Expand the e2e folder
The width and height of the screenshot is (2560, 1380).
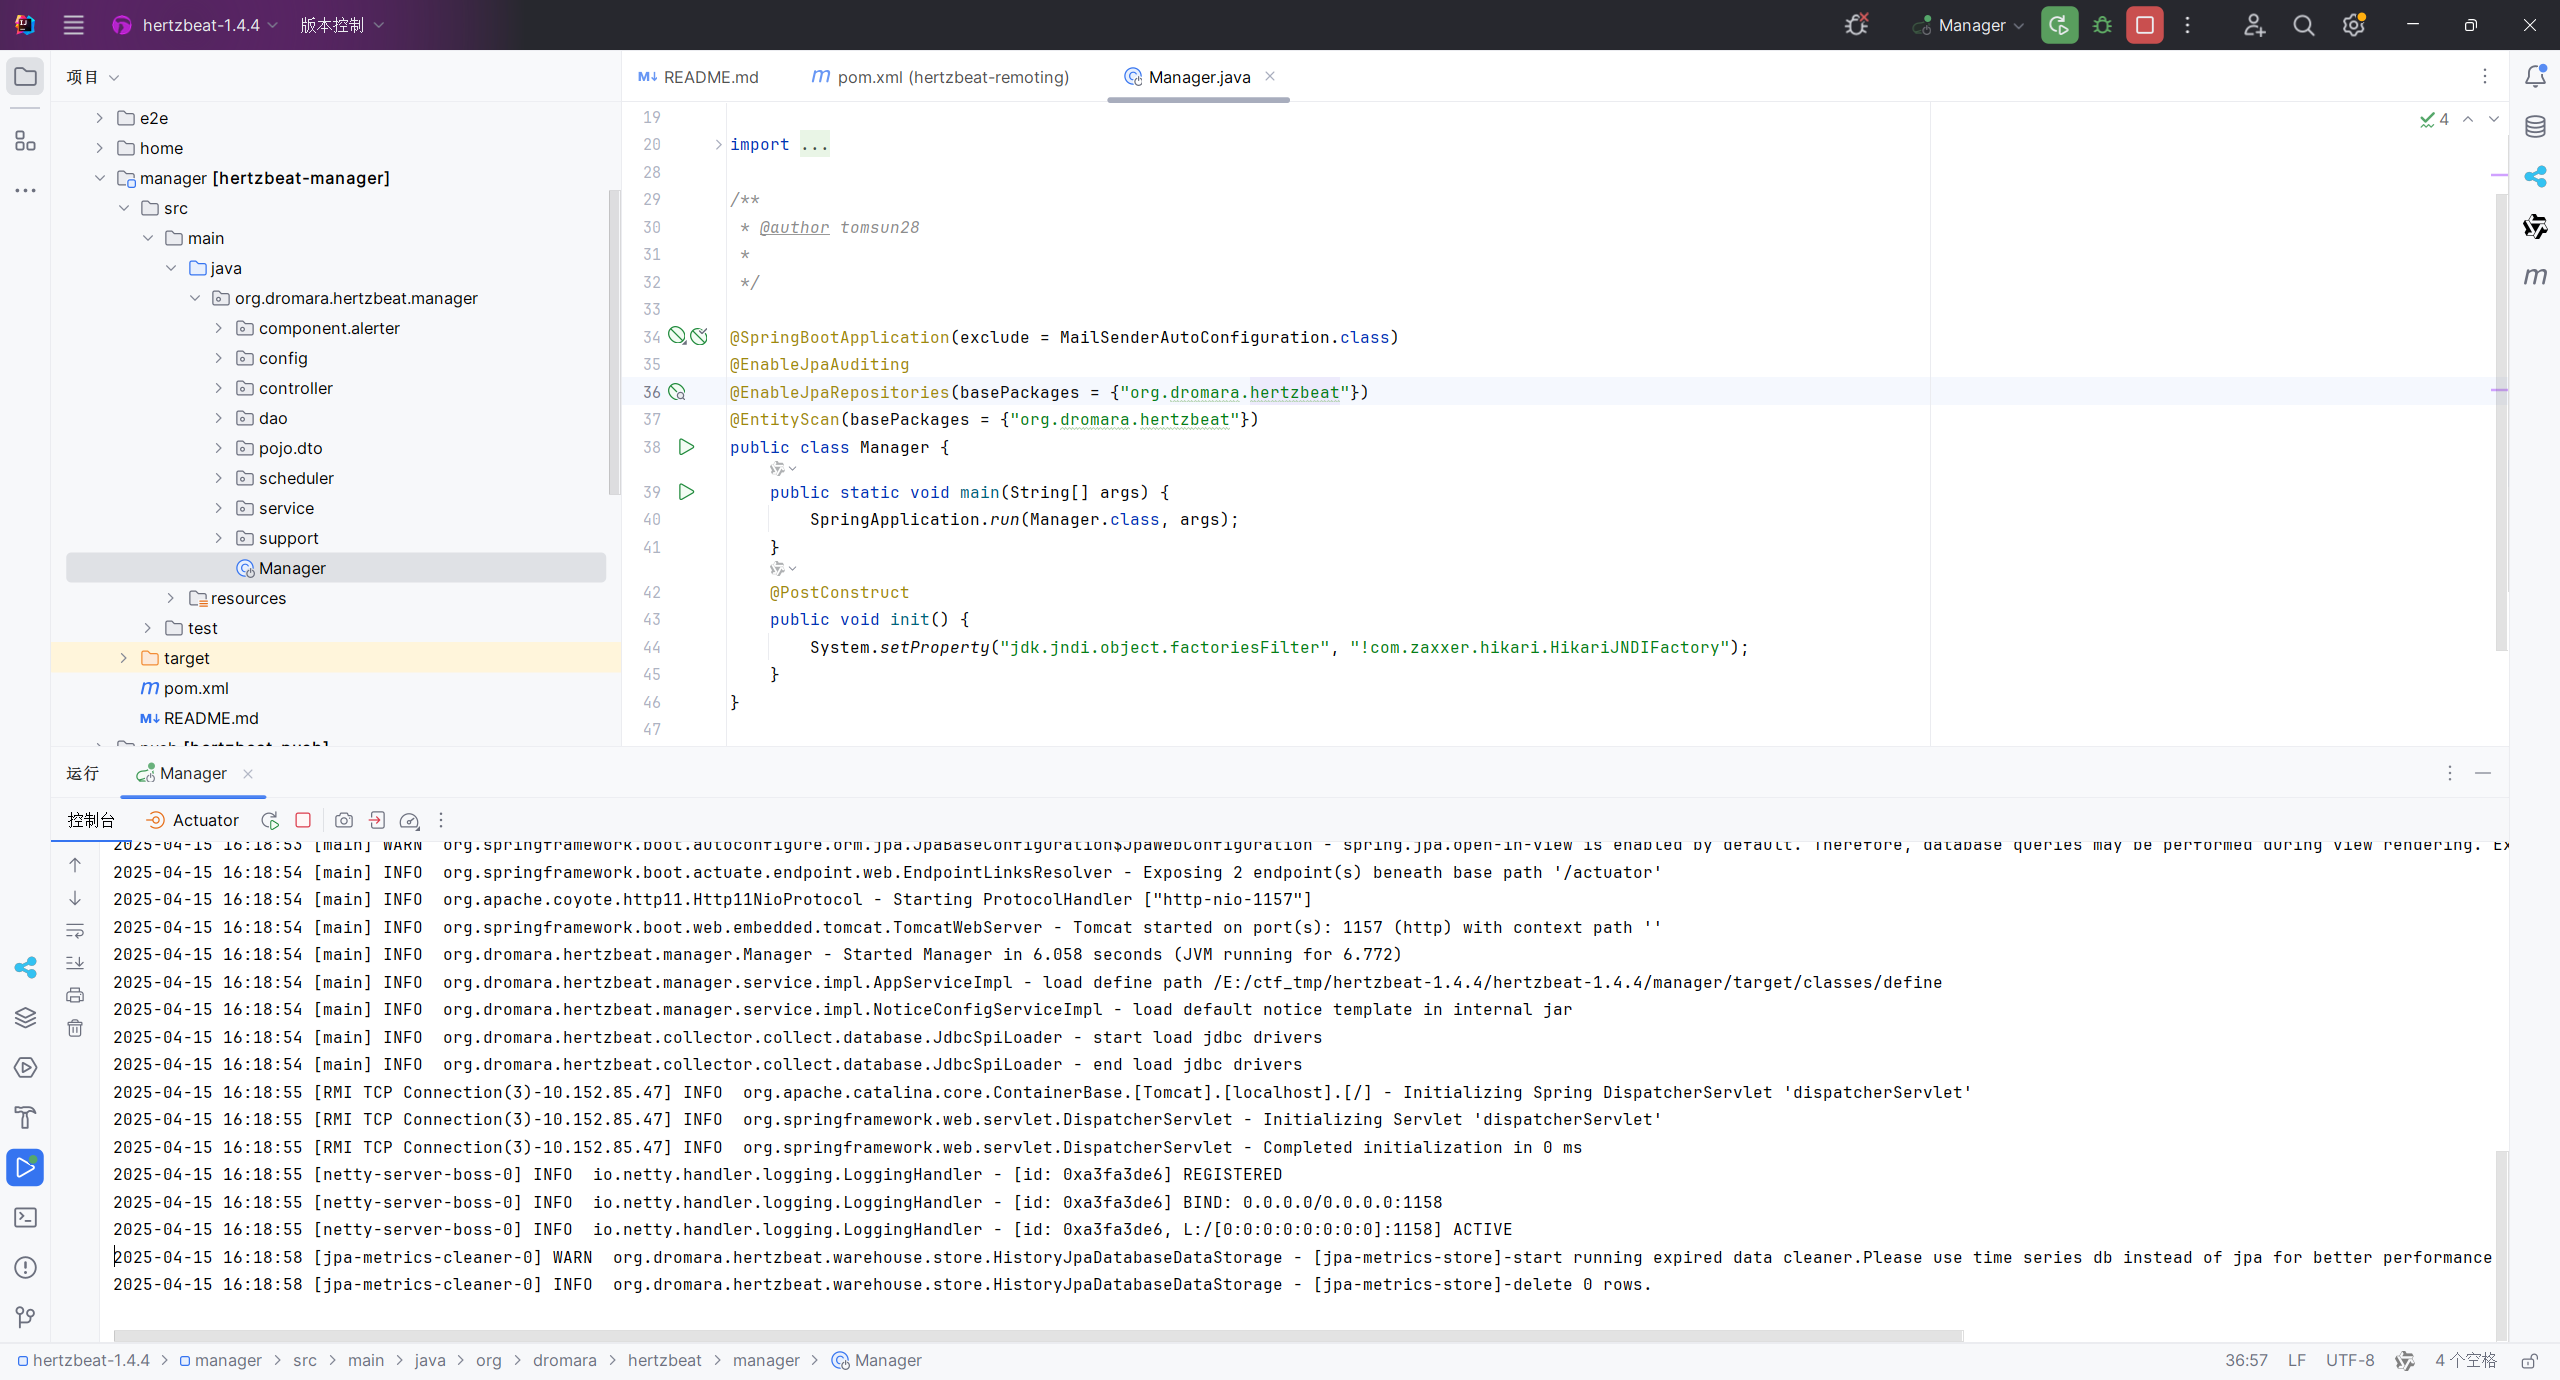[99, 118]
